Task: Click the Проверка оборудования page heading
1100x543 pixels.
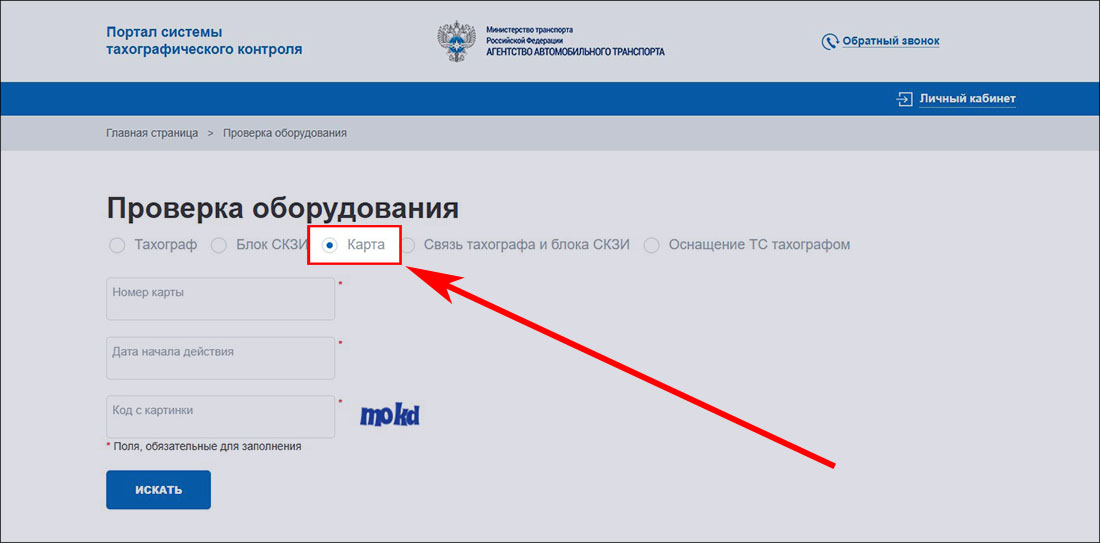Action: click(283, 209)
